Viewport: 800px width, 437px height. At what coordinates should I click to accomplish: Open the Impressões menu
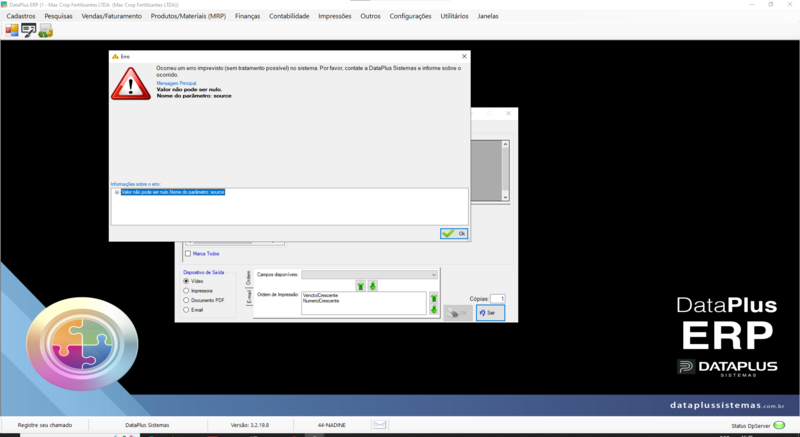tap(335, 16)
